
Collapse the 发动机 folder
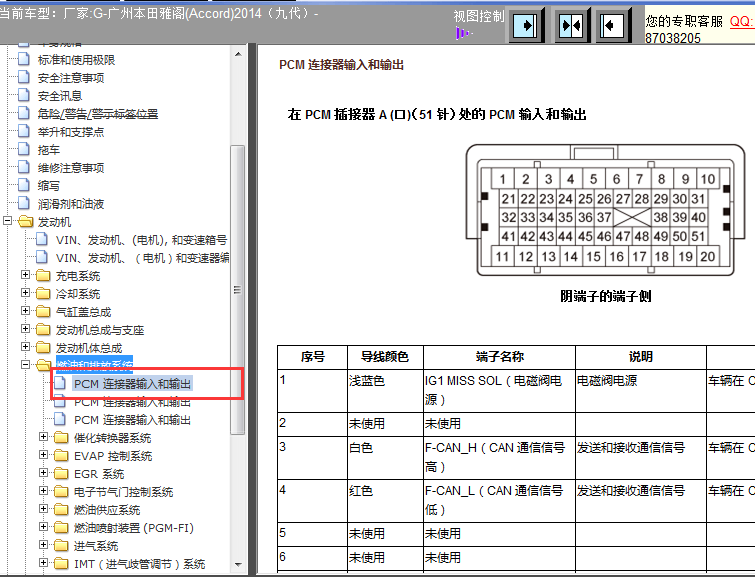8,221
